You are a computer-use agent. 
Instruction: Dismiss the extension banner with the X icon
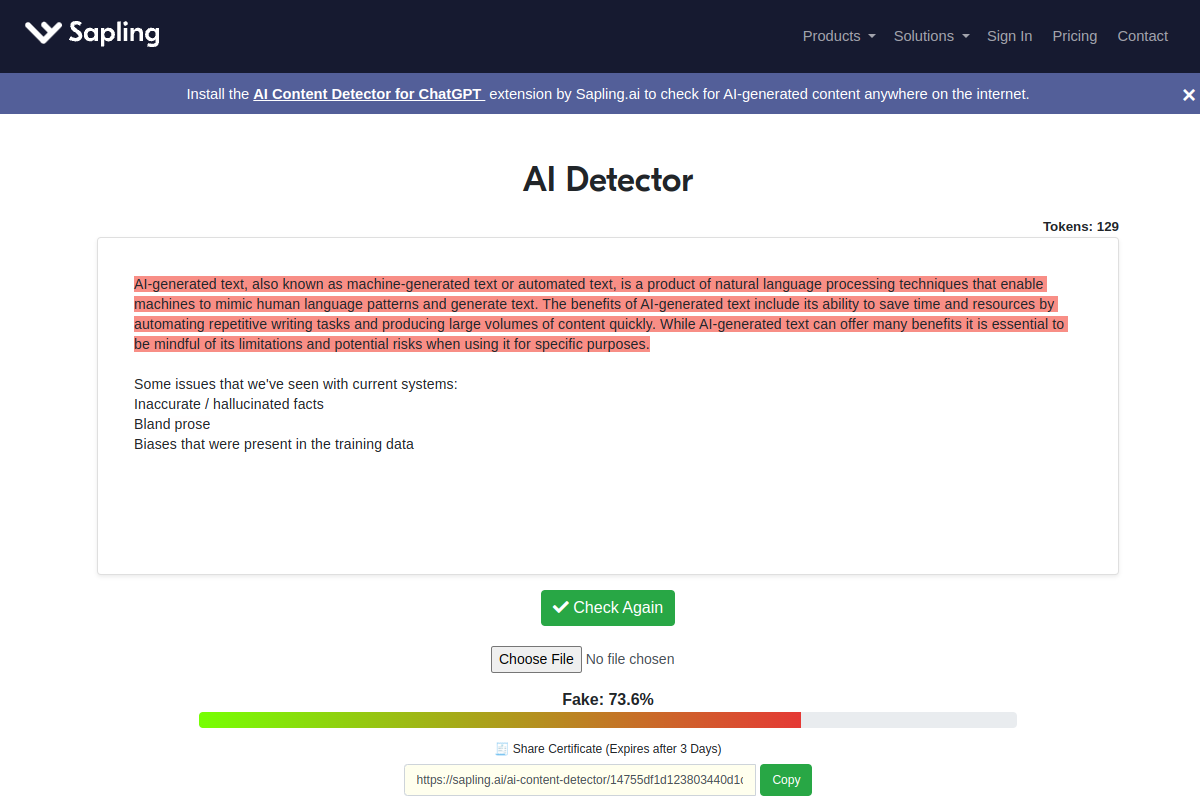(x=1188, y=93)
